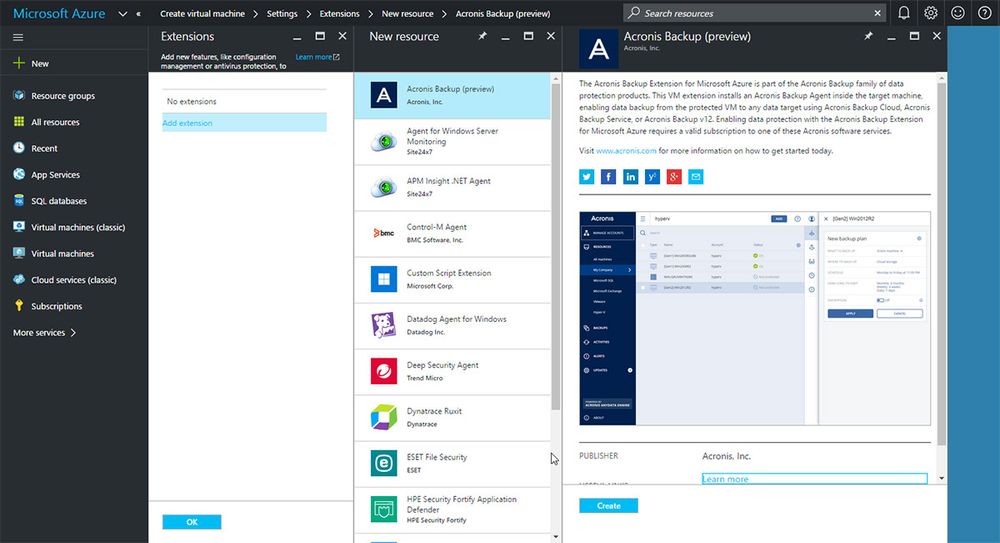The width and height of the screenshot is (1000, 543).
Task: Pin the Acronis Backup blade
Action: tap(868, 36)
